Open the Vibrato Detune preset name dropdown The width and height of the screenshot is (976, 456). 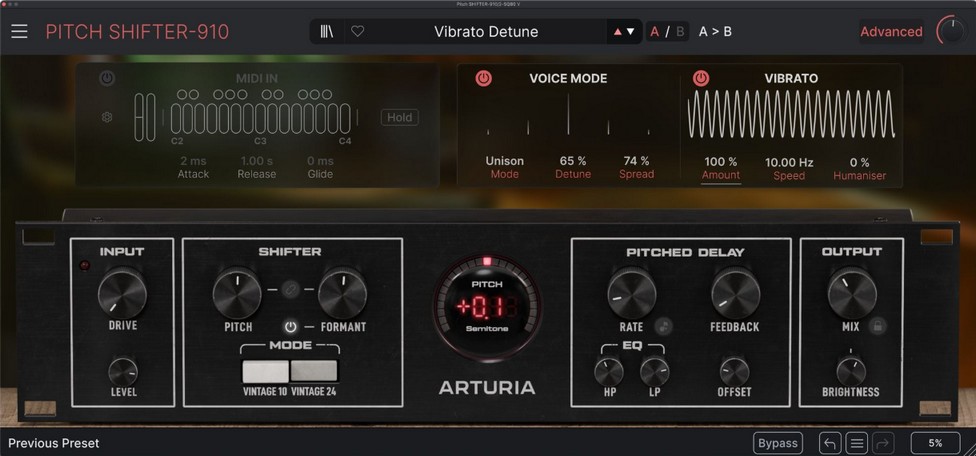486,32
